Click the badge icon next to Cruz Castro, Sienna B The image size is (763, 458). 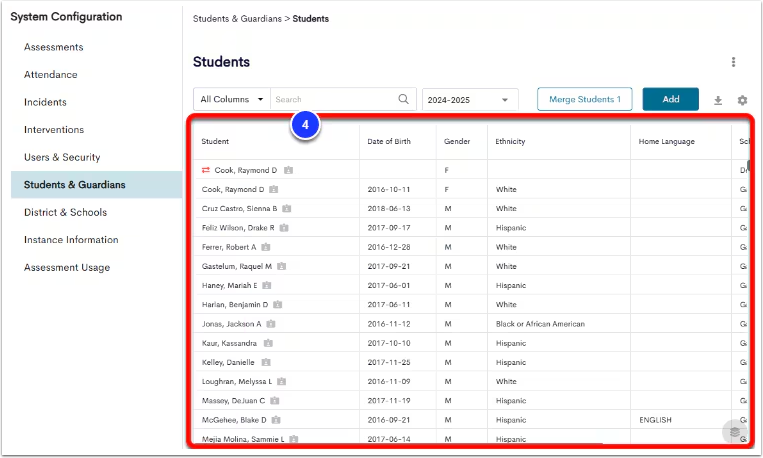287,208
